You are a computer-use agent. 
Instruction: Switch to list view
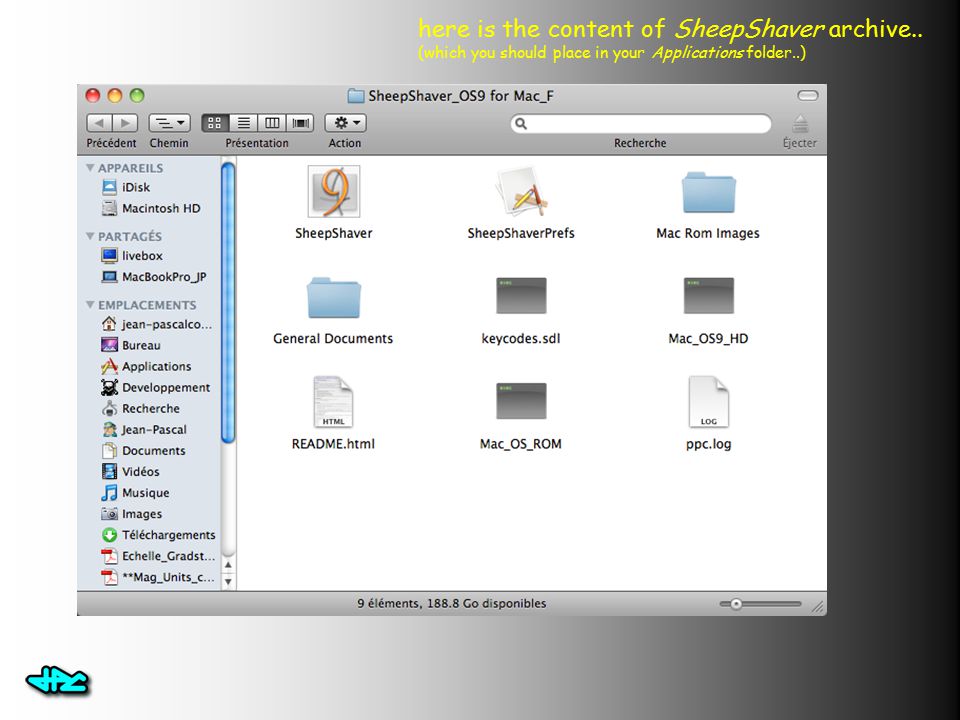click(244, 123)
